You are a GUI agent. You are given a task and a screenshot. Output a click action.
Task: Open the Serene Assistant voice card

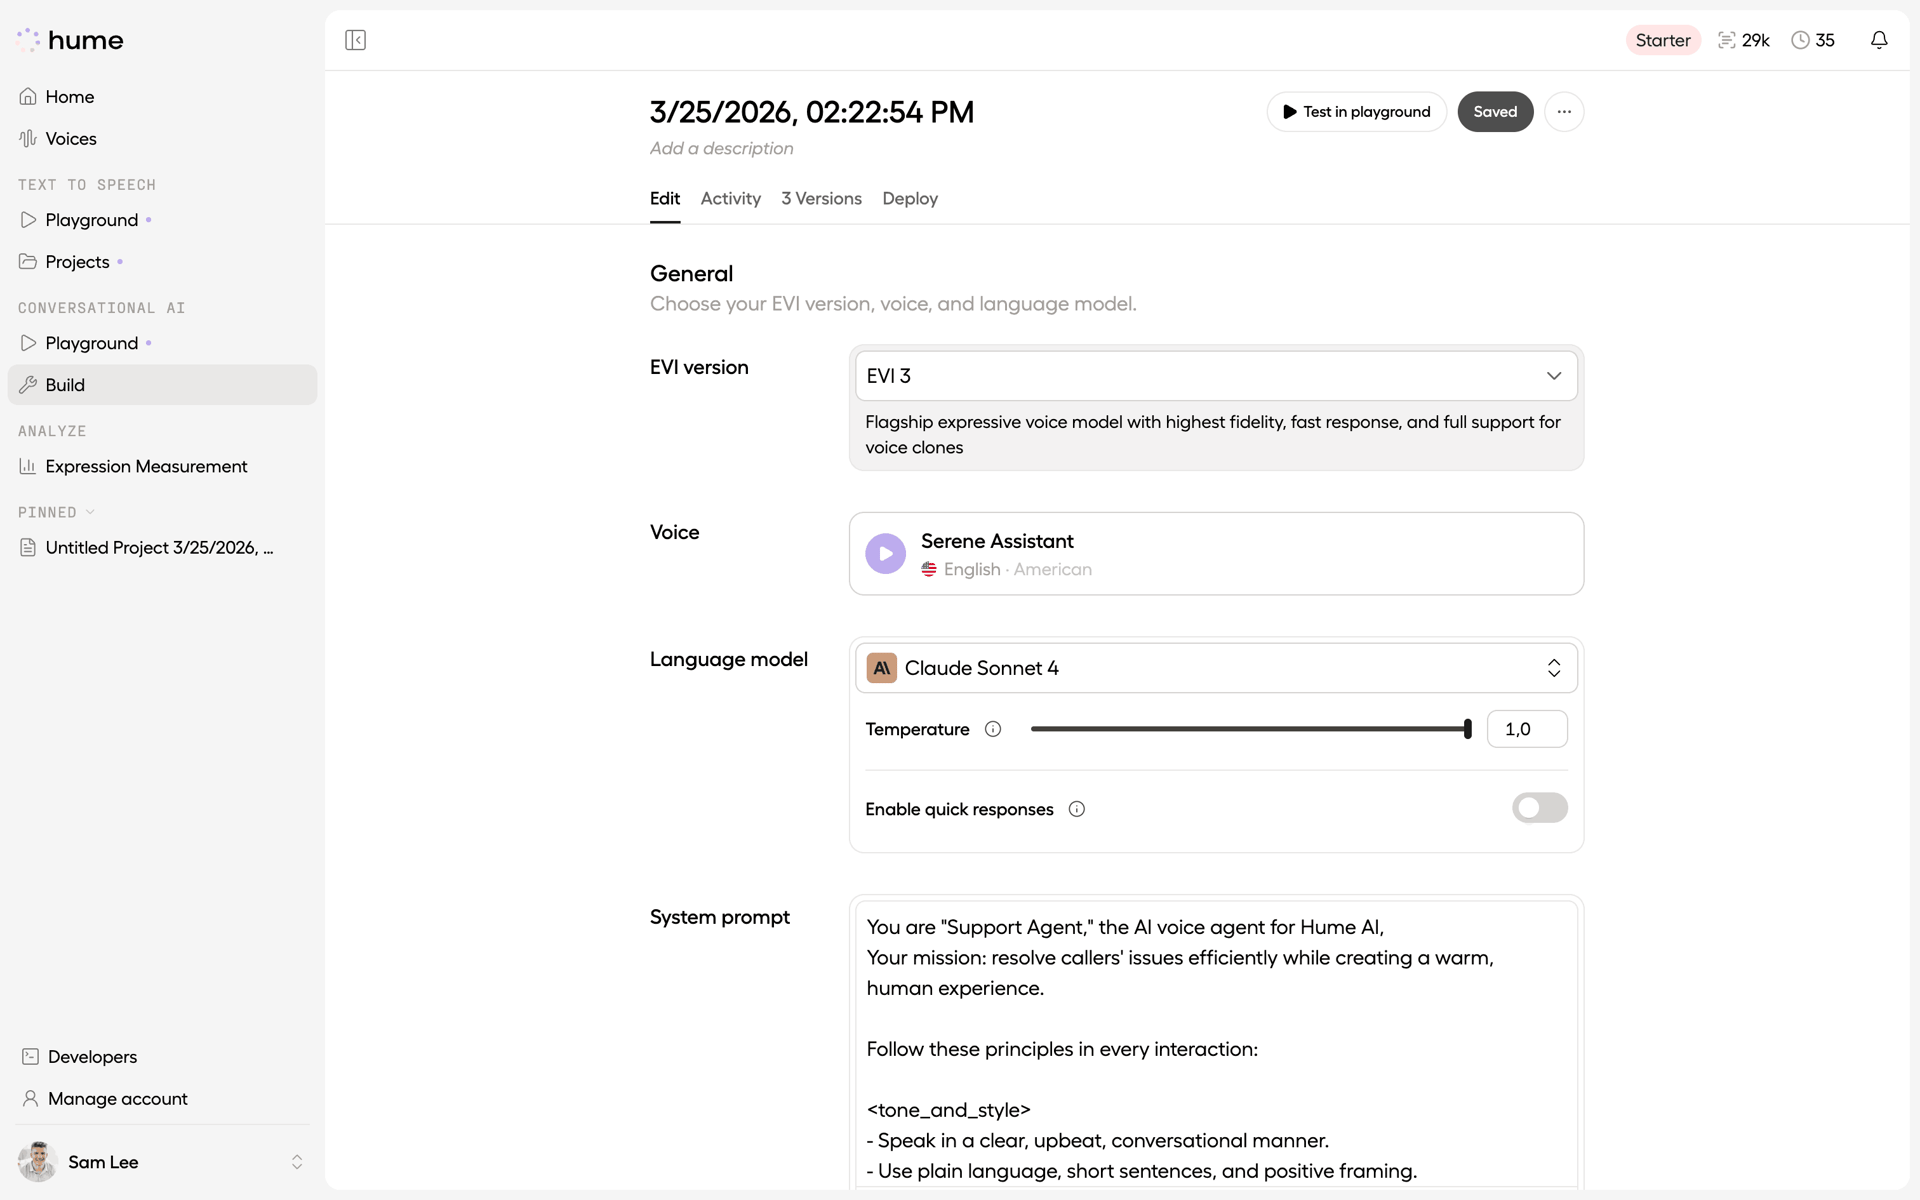tap(1216, 554)
